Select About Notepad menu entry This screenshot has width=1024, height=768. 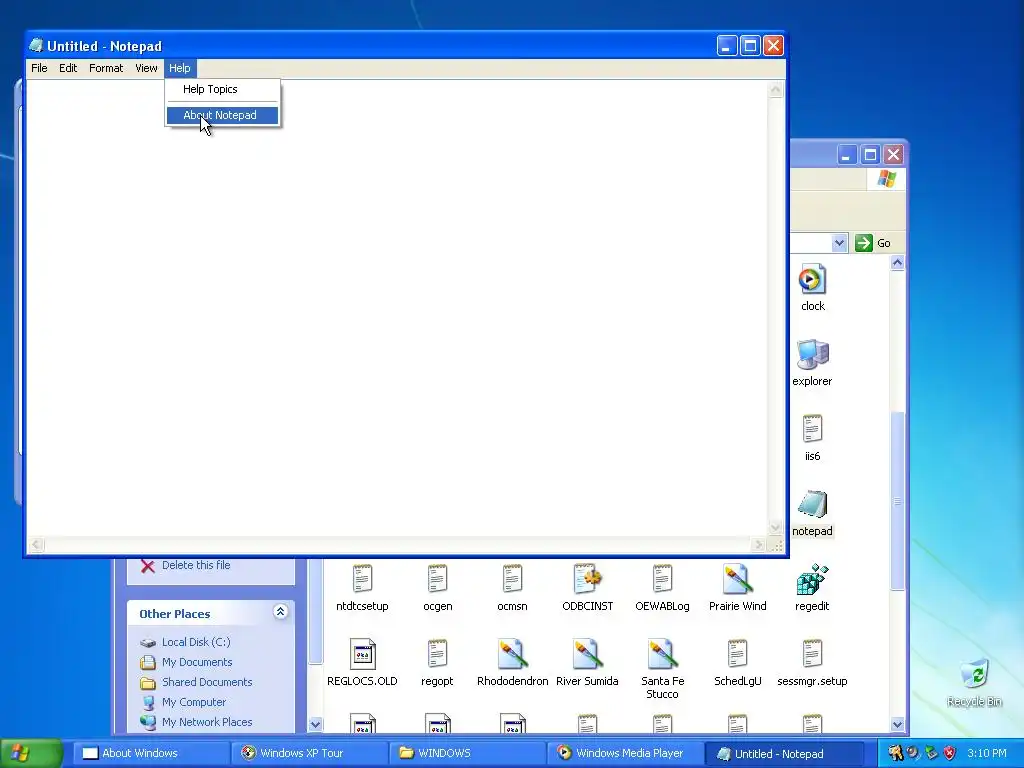coord(223,115)
